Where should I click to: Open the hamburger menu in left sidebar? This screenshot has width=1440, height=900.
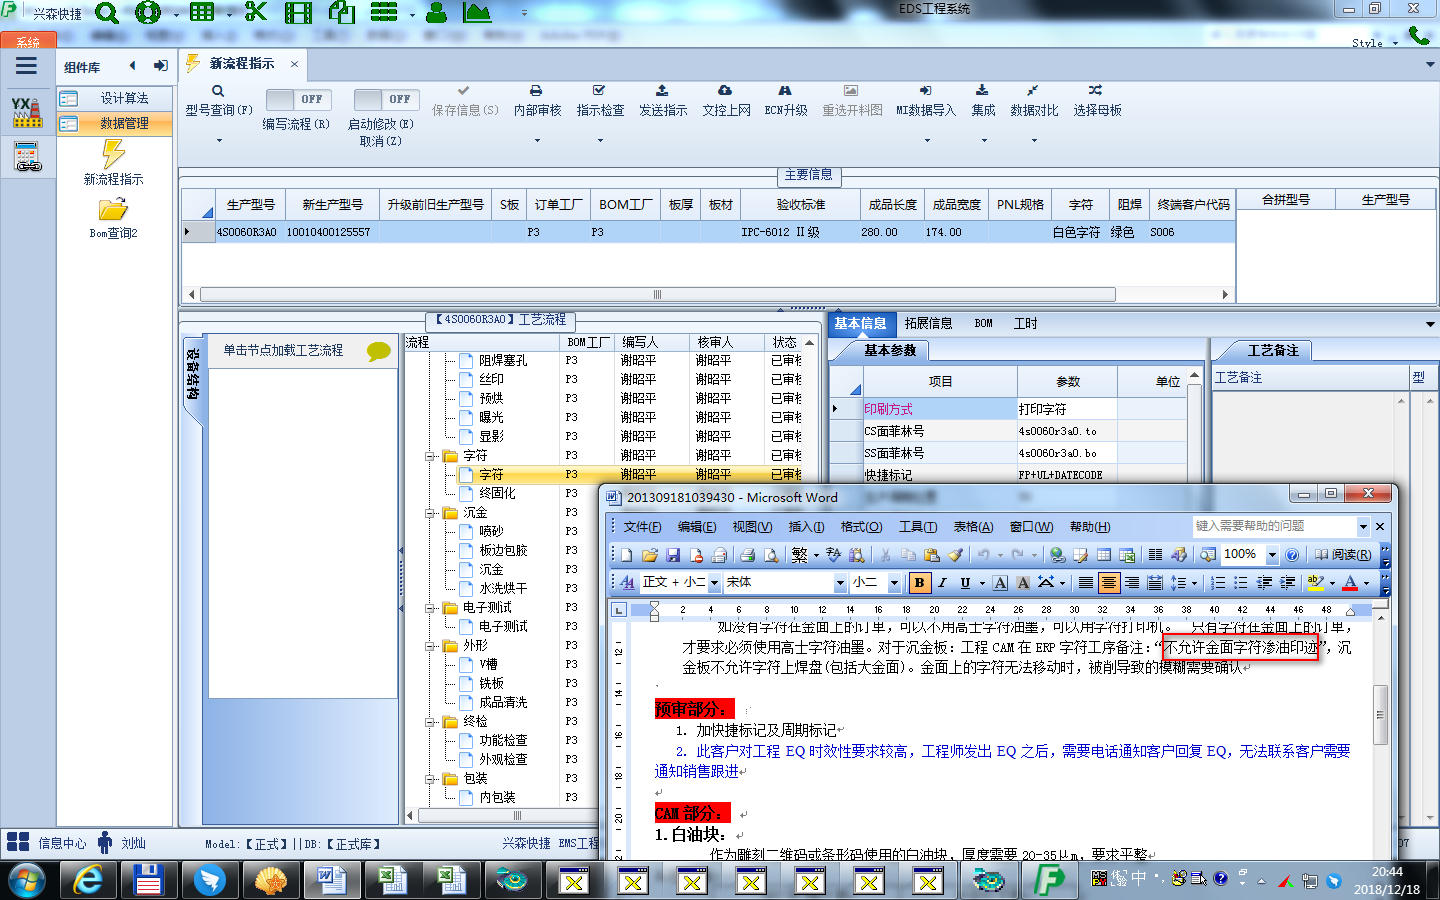[x=26, y=66]
